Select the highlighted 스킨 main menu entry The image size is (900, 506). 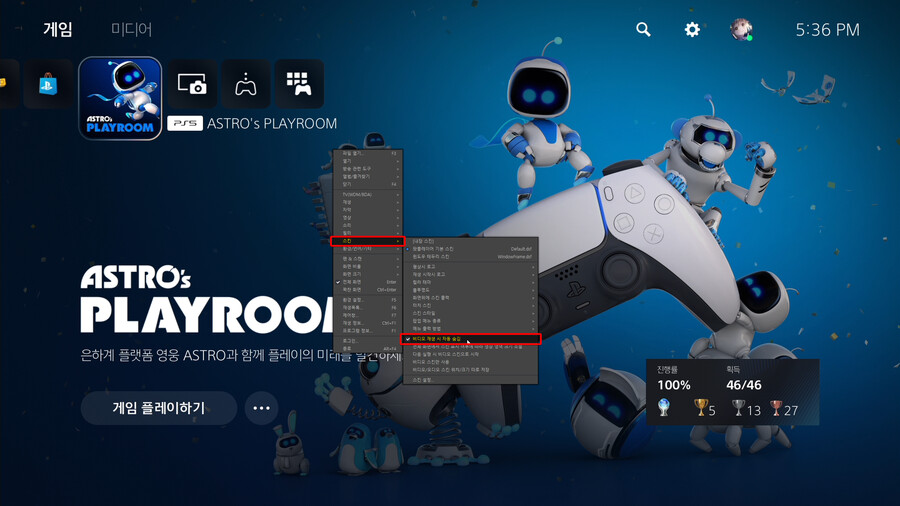(x=367, y=241)
